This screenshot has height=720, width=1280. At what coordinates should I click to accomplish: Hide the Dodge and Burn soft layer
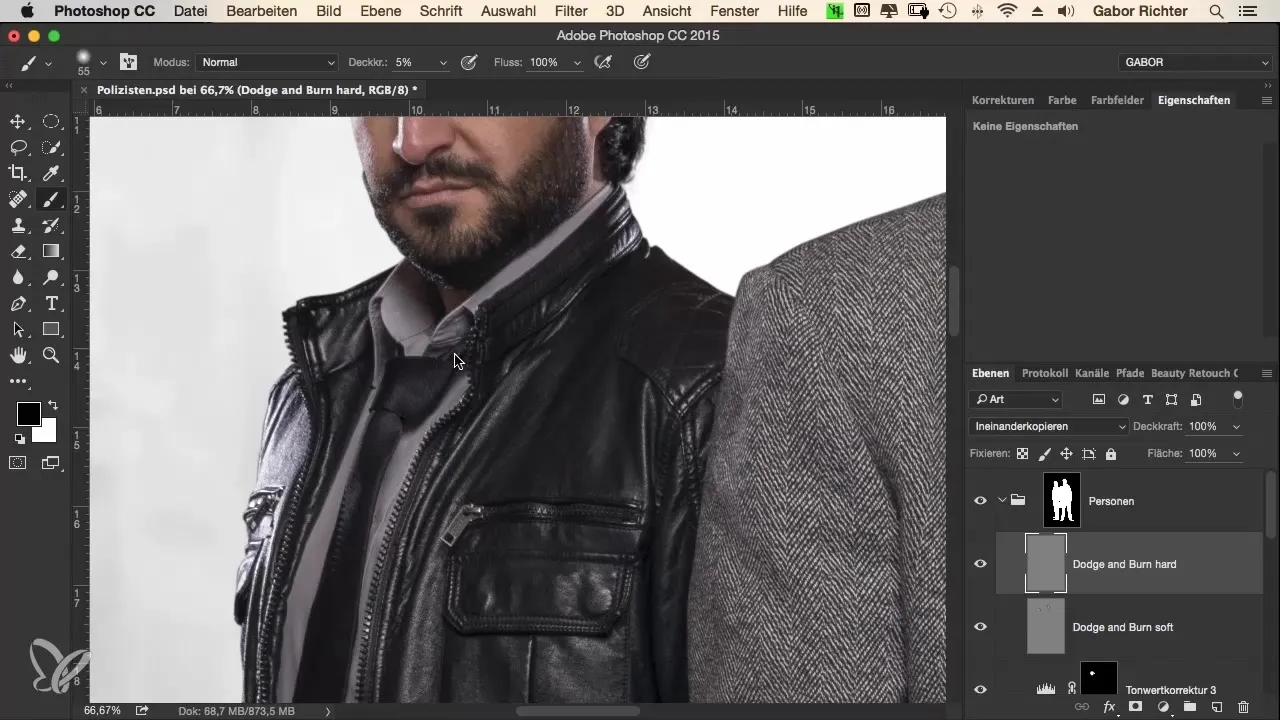(x=980, y=627)
